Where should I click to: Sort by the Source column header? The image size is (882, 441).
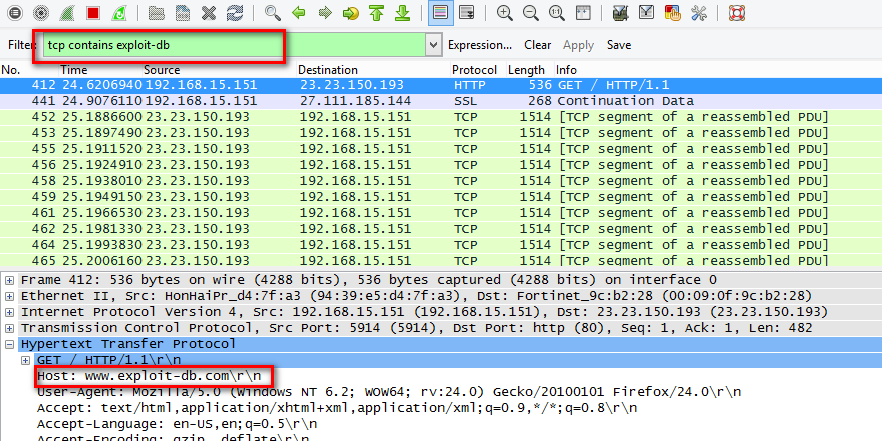[x=219, y=70]
